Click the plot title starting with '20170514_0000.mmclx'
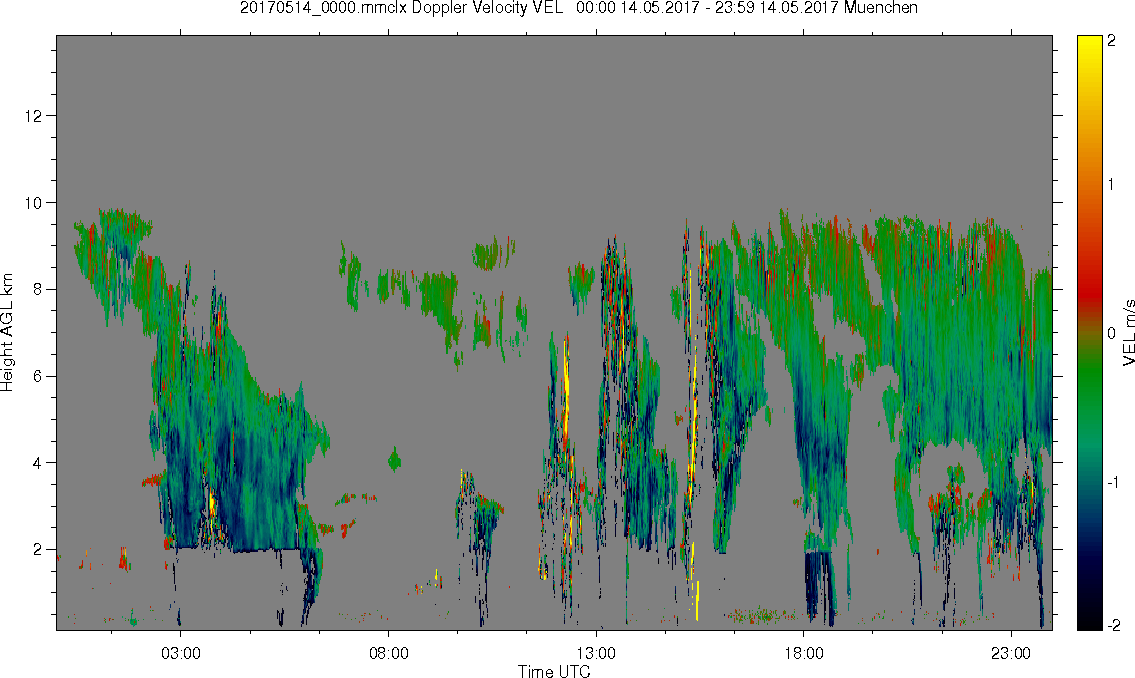Screen dimensions: 1135x678 (579, 8)
